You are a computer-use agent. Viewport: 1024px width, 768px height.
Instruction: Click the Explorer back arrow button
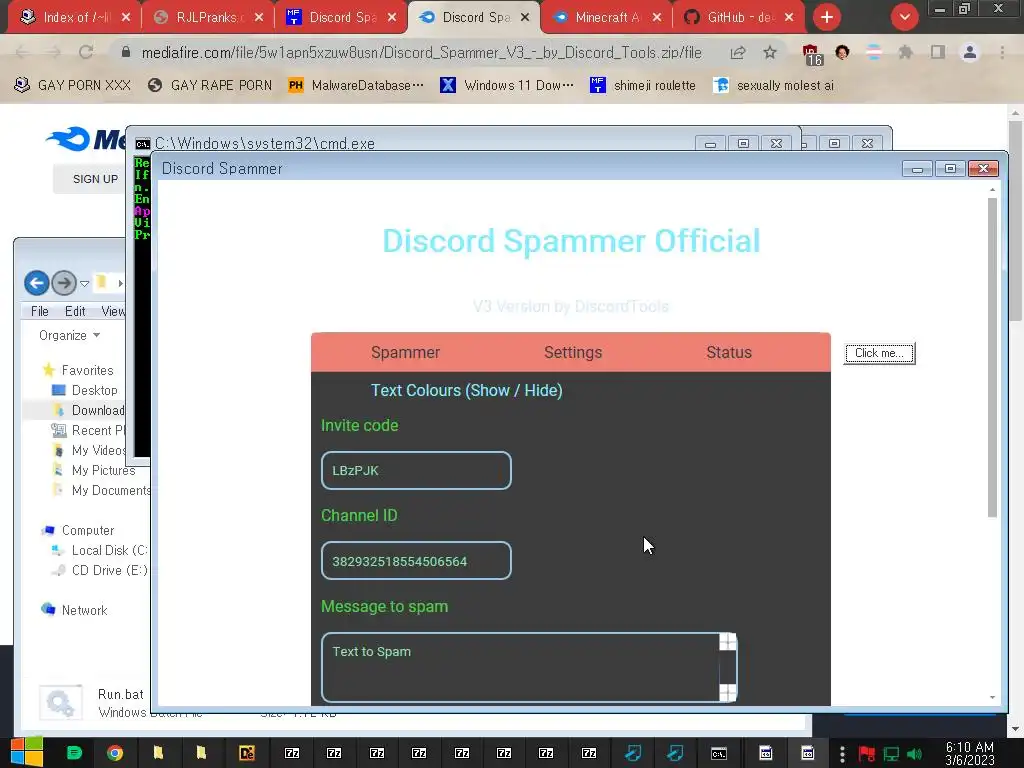click(37, 283)
